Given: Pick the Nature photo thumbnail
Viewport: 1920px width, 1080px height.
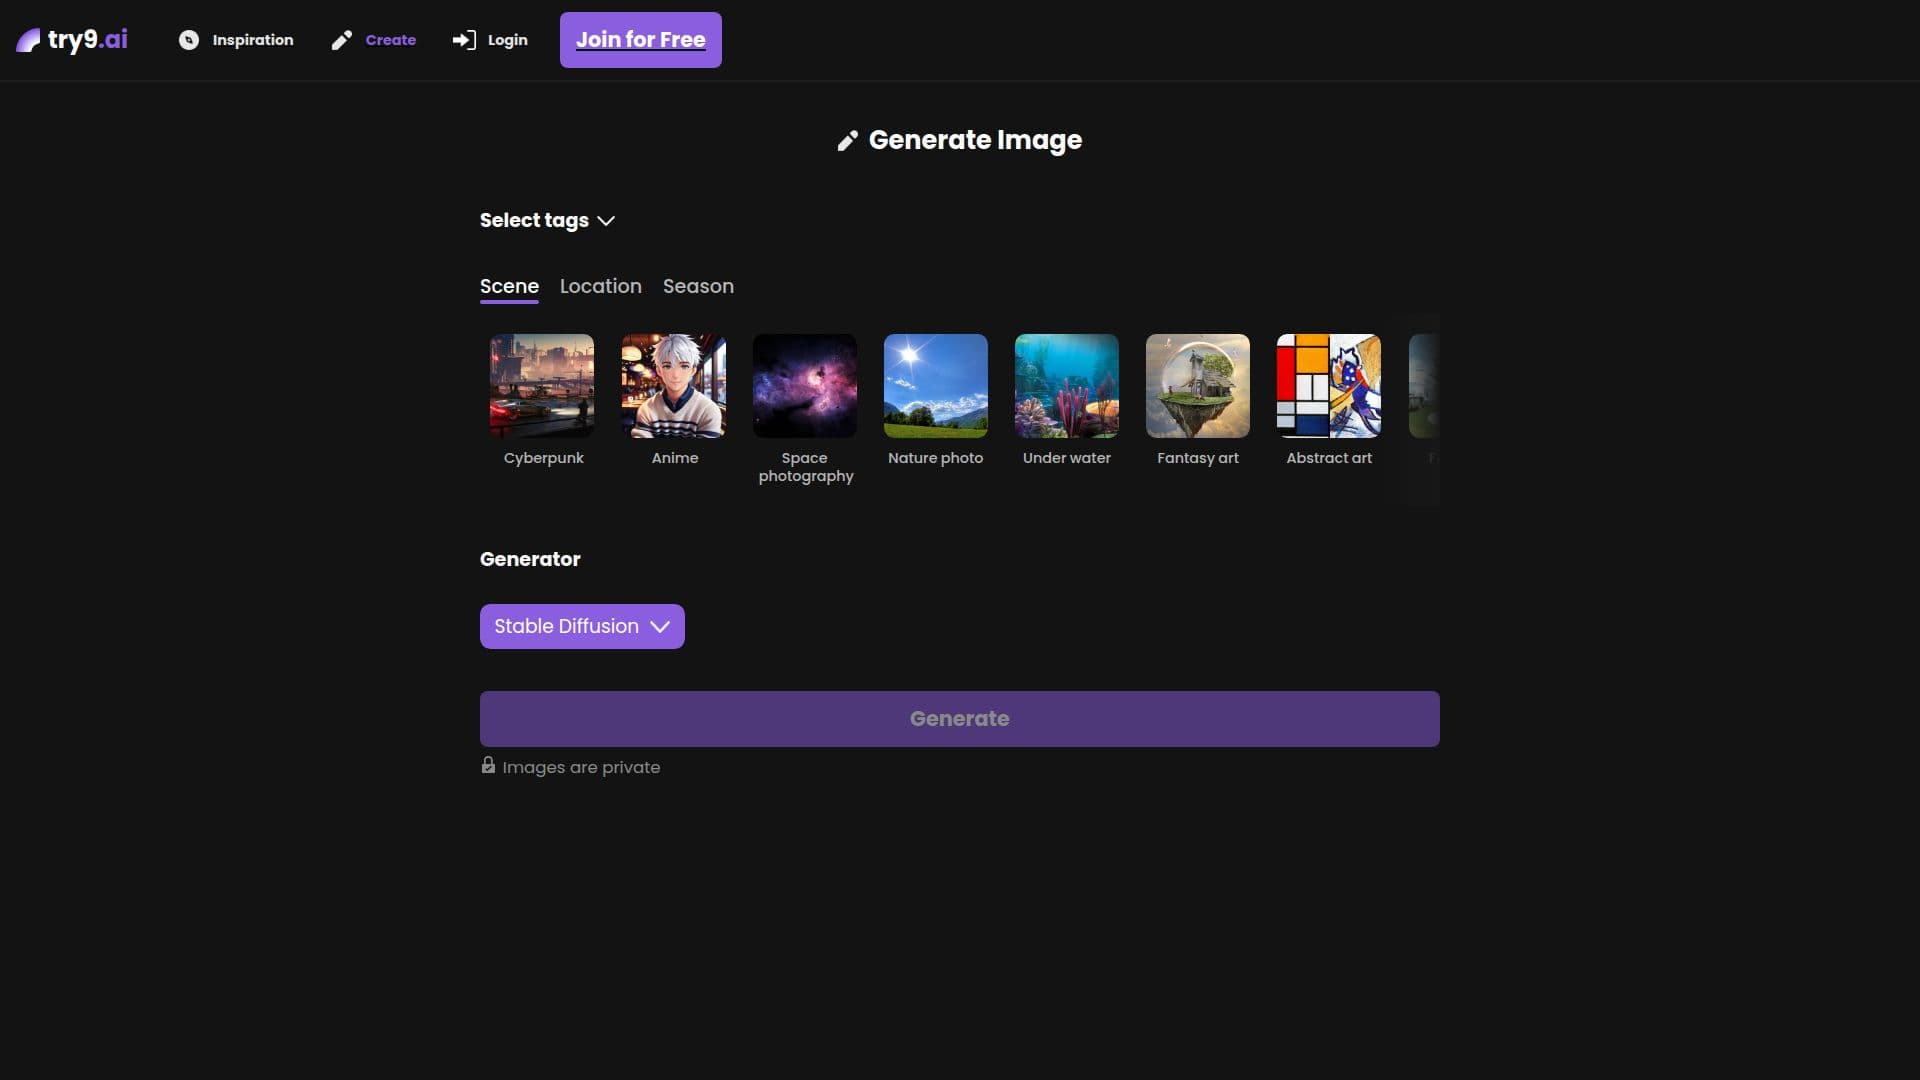Looking at the screenshot, I should [x=936, y=386].
